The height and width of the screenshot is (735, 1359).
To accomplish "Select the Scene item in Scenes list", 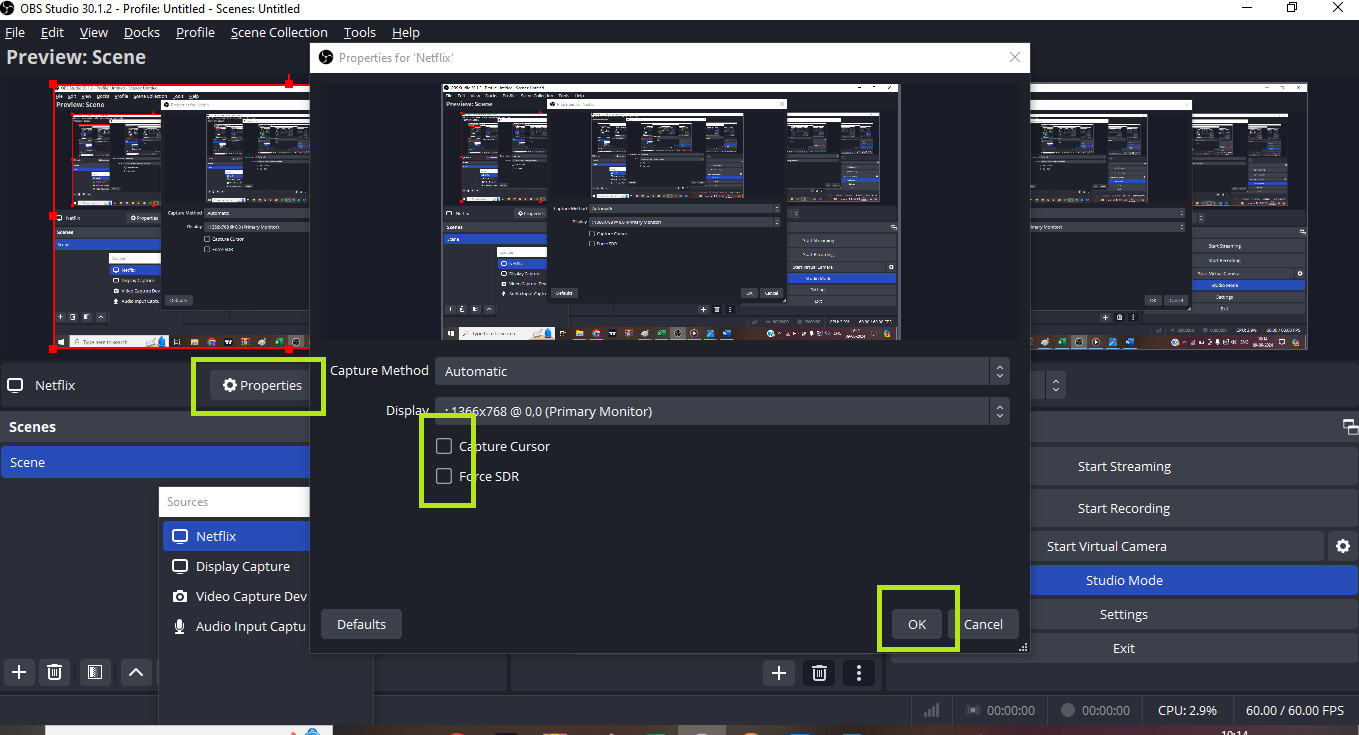I will [155, 462].
